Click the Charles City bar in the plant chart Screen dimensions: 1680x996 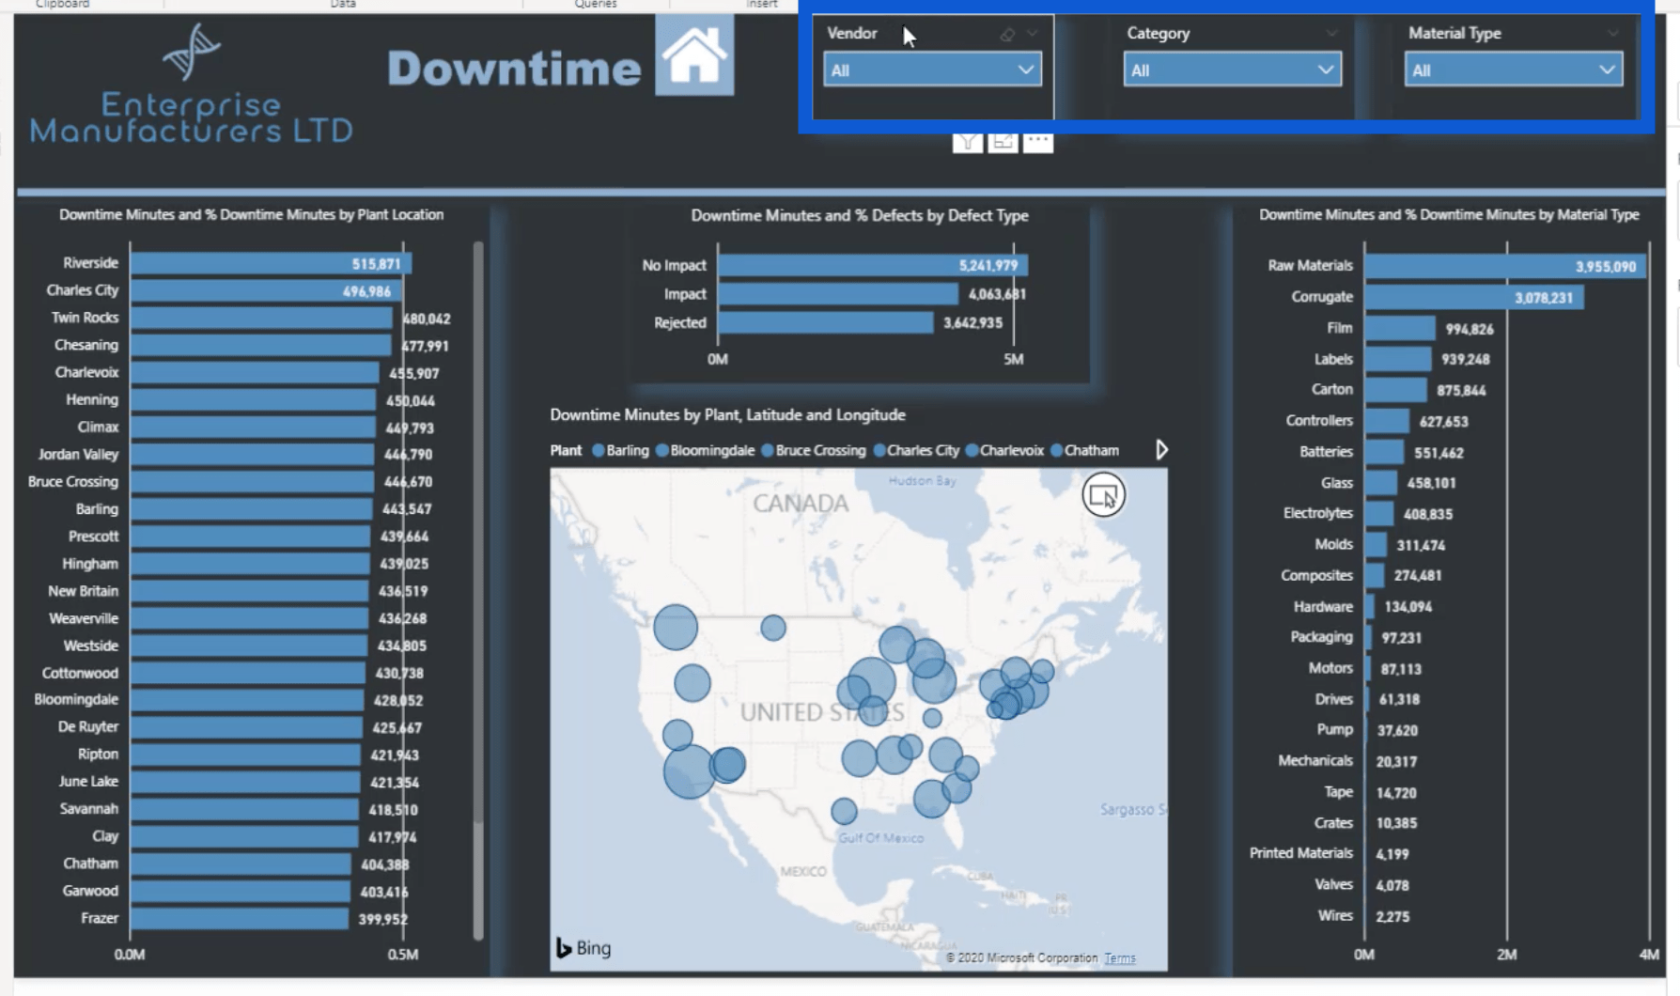[x=266, y=291]
